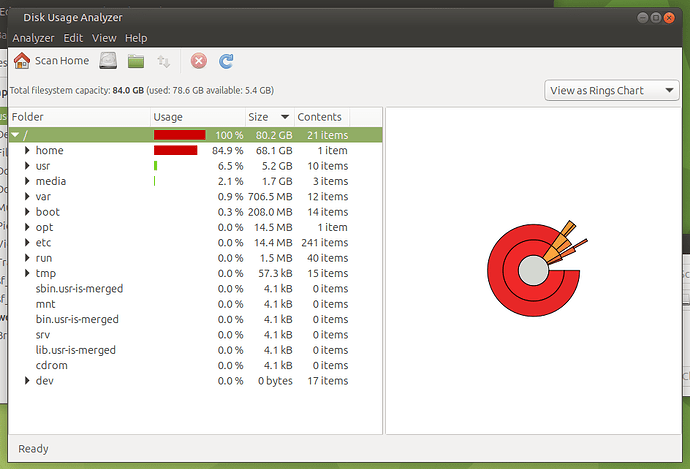Sort by the Size column header
The image size is (690, 469).
pos(269,117)
